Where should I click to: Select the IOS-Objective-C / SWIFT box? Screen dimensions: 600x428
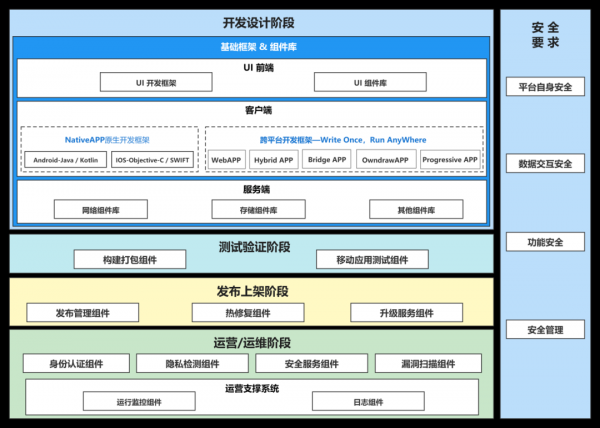pos(153,159)
